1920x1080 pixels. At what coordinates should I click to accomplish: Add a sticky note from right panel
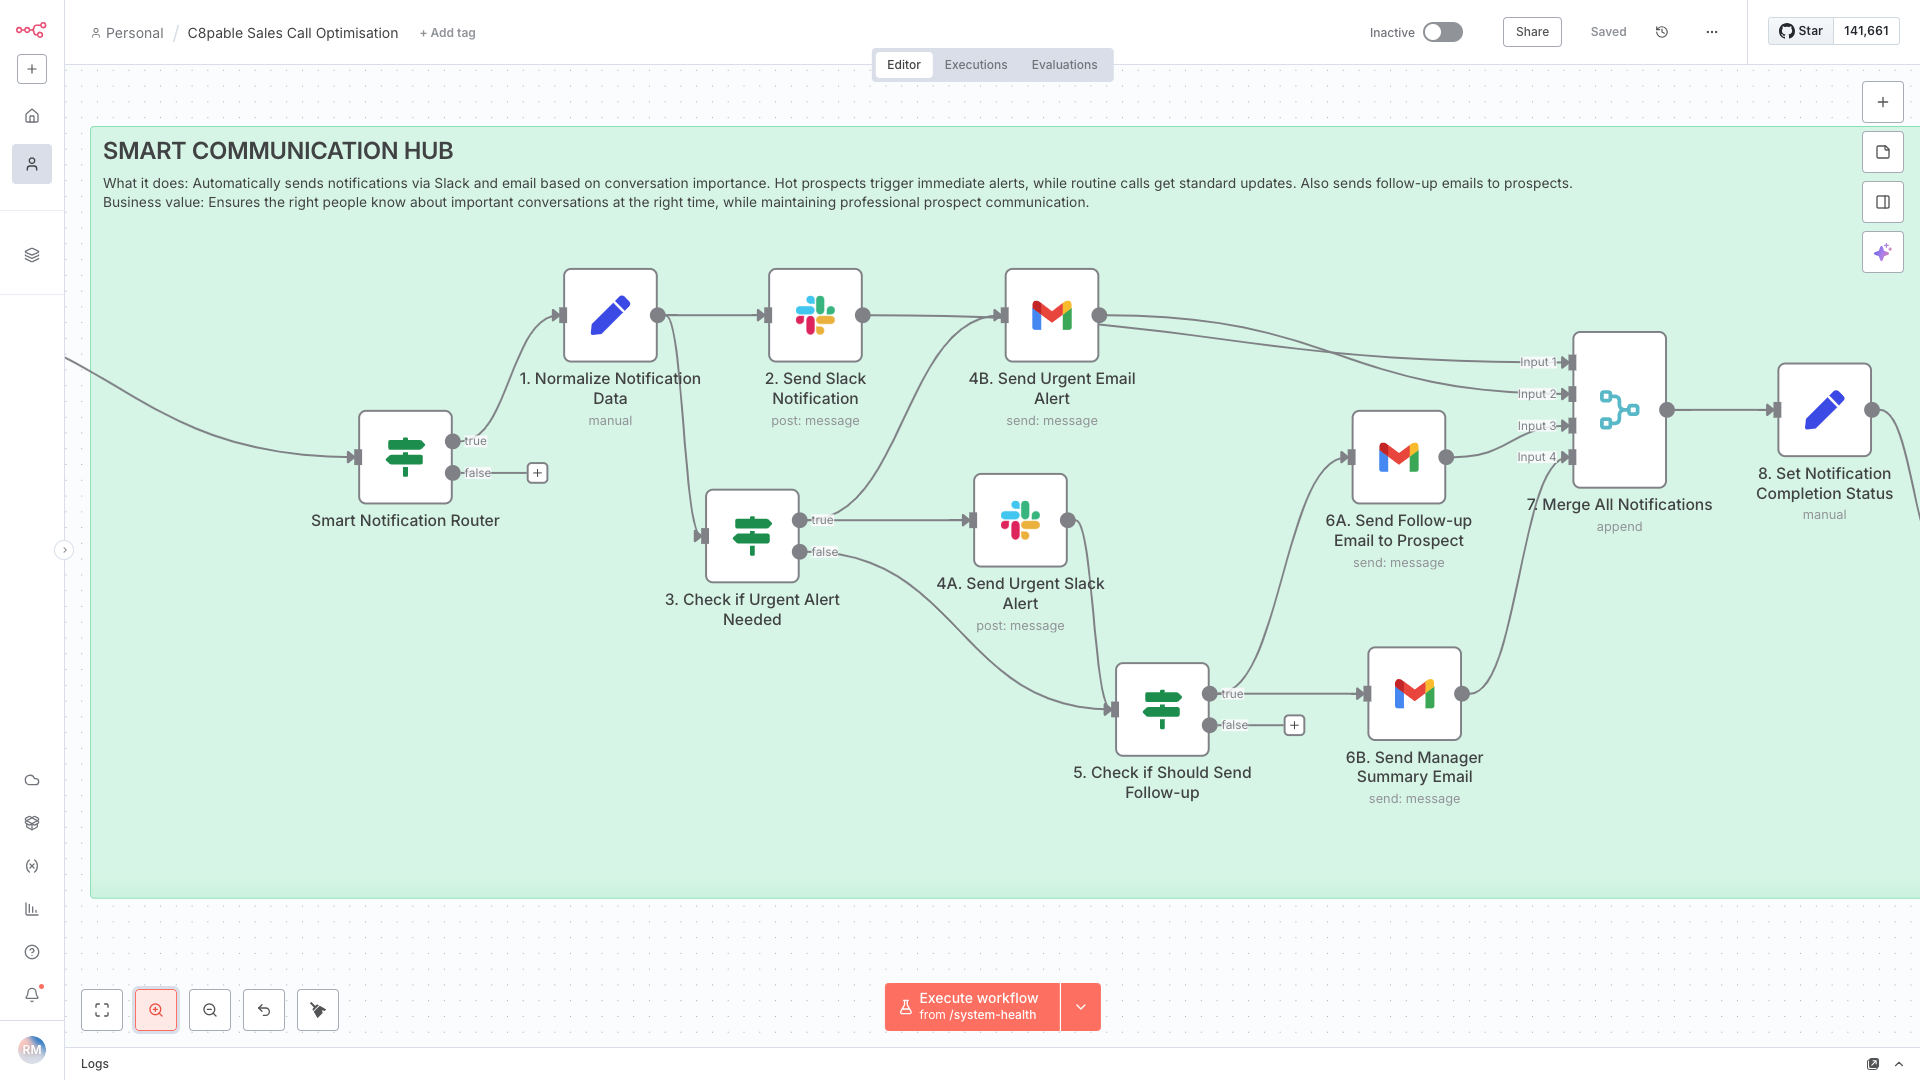click(1883, 152)
